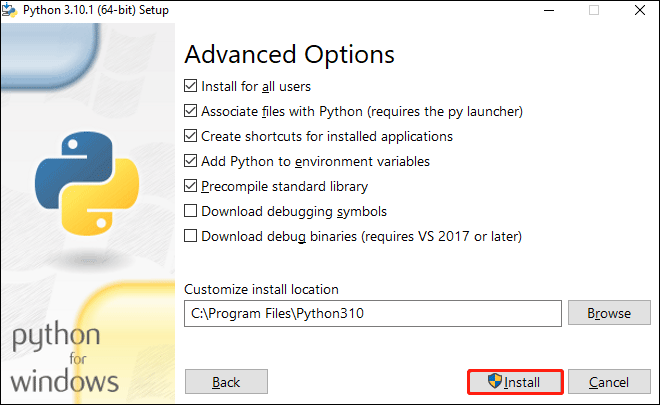Click the UAC shield icon on Install
The width and height of the screenshot is (660, 405).
click(495, 381)
